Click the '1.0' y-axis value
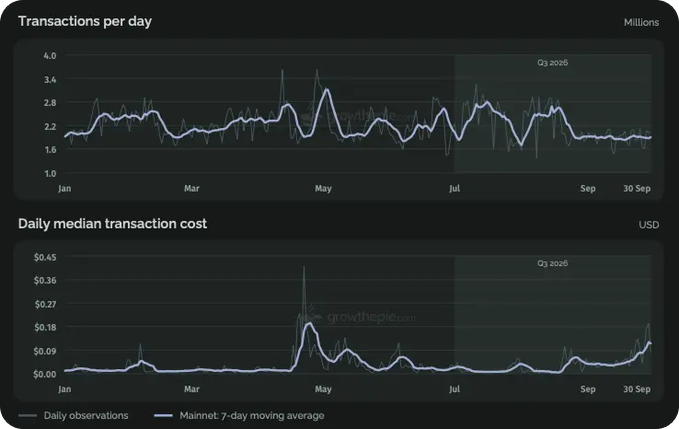 pyautogui.click(x=50, y=174)
